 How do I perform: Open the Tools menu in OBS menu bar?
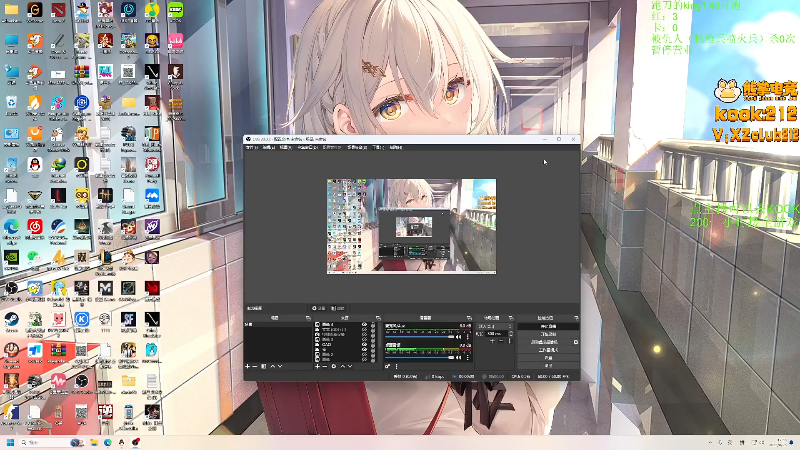378,147
